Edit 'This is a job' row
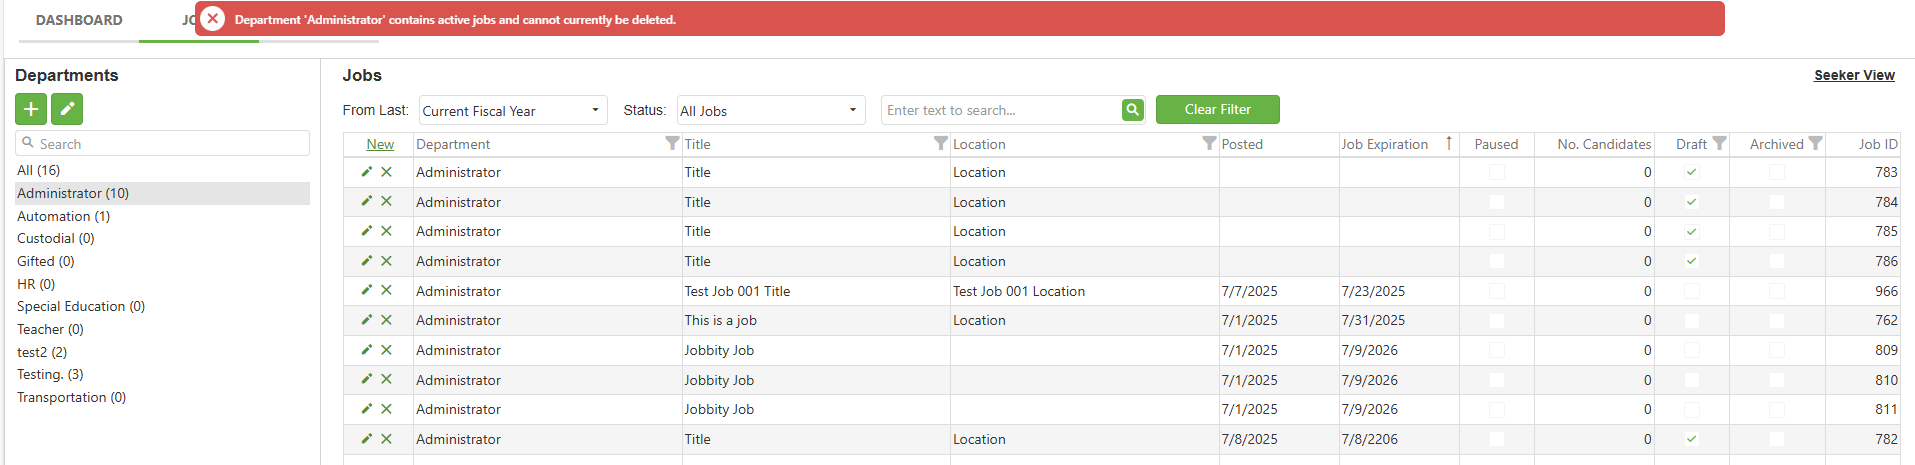The height and width of the screenshot is (465, 1915). pyautogui.click(x=367, y=320)
